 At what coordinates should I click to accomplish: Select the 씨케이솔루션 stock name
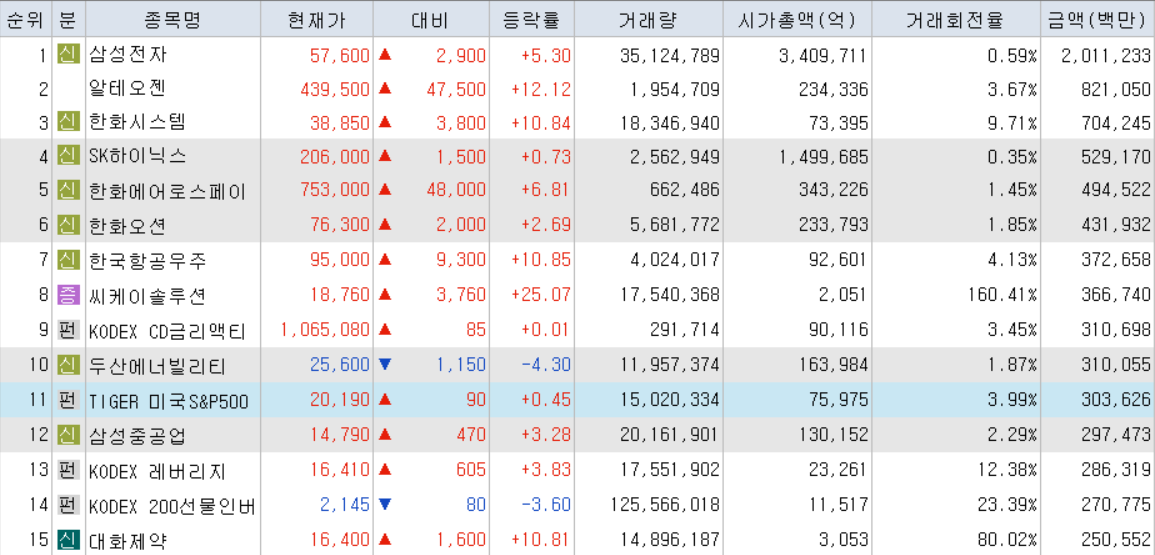coord(147,296)
